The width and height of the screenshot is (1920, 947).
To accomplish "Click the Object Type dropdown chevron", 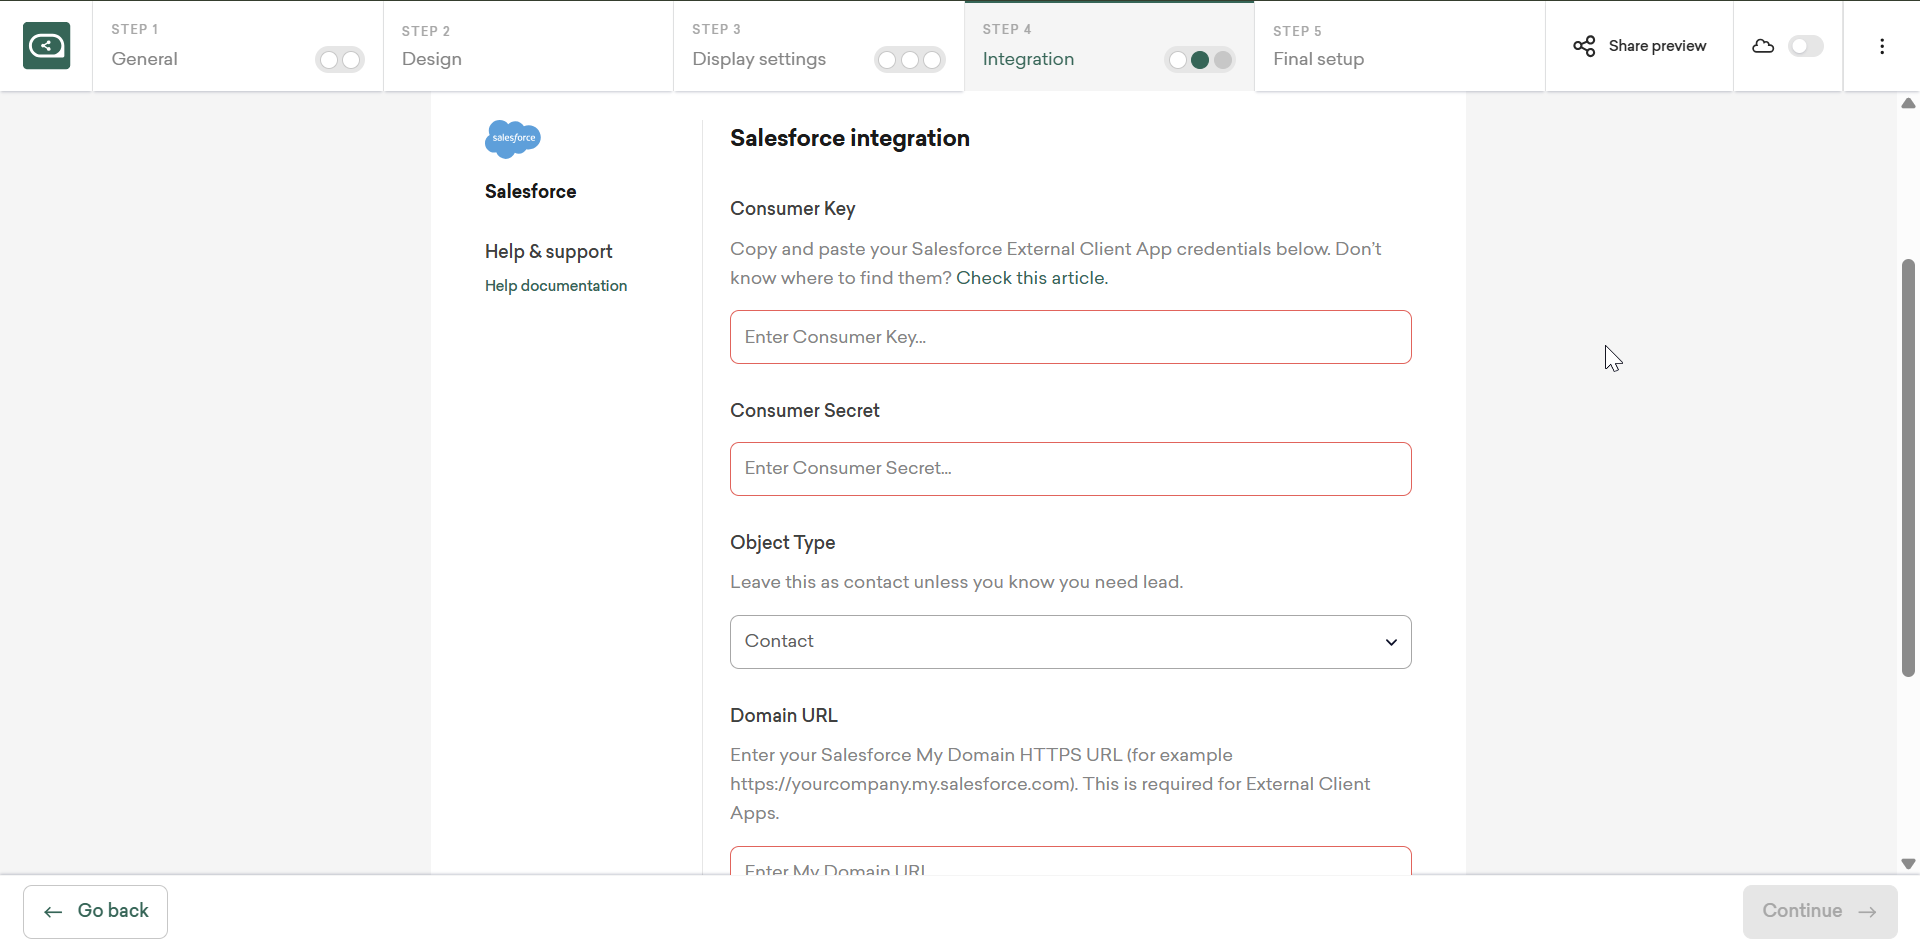I will coord(1391,642).
